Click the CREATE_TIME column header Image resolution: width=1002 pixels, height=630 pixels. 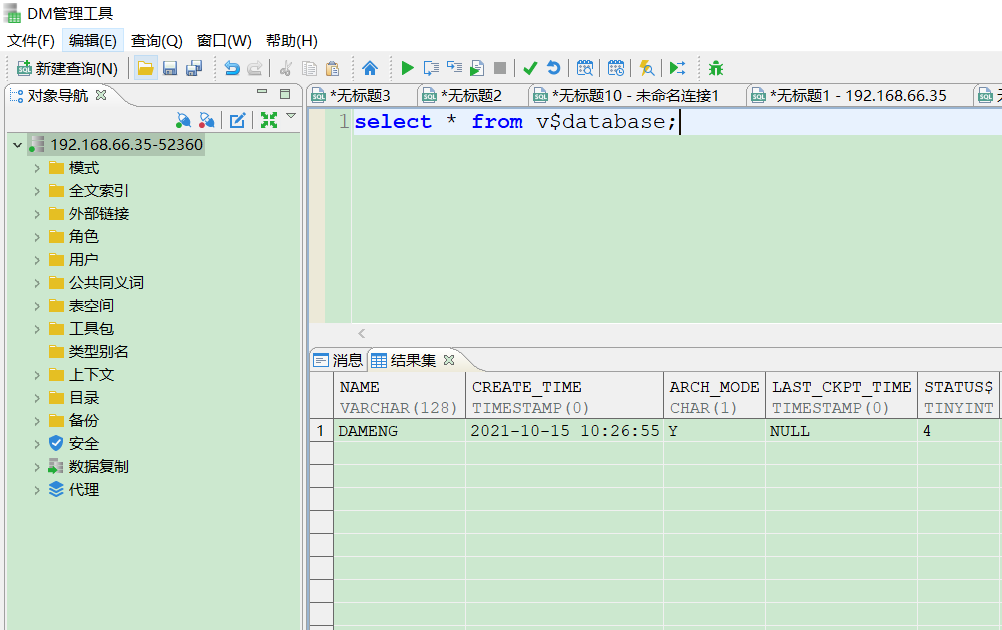[x=564, y=396]
